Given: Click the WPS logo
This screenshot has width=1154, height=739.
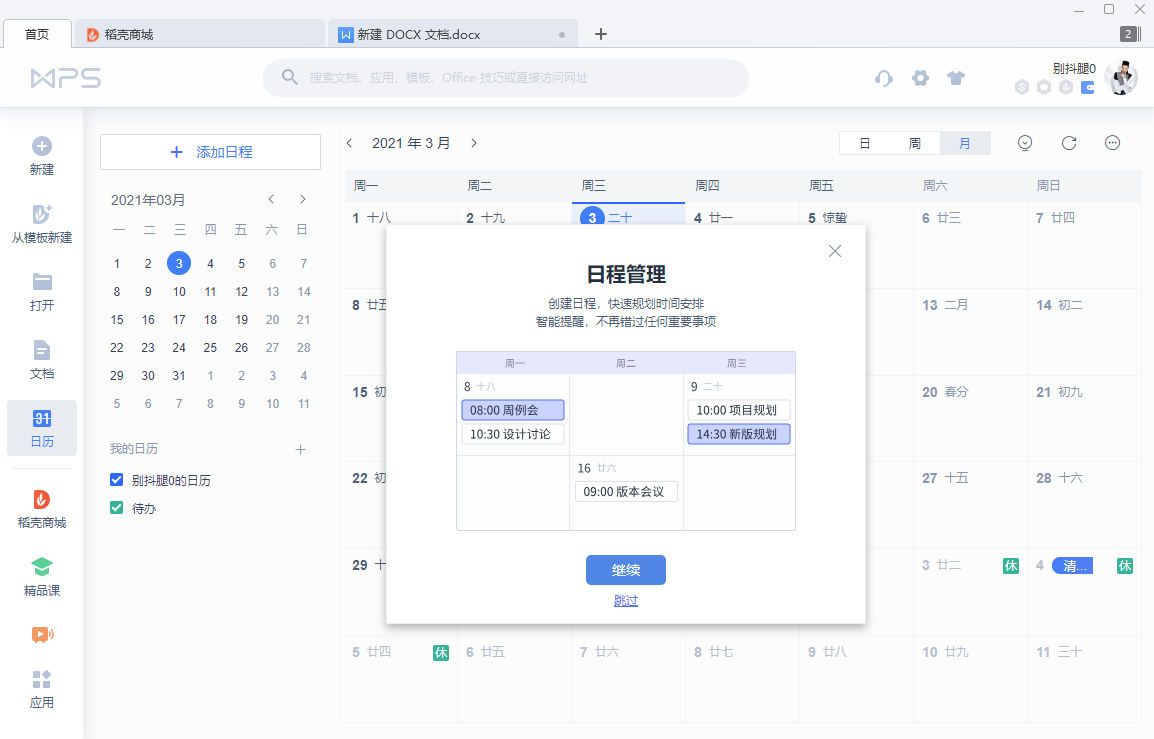Looking at the screenshot, I should point(66,78).
